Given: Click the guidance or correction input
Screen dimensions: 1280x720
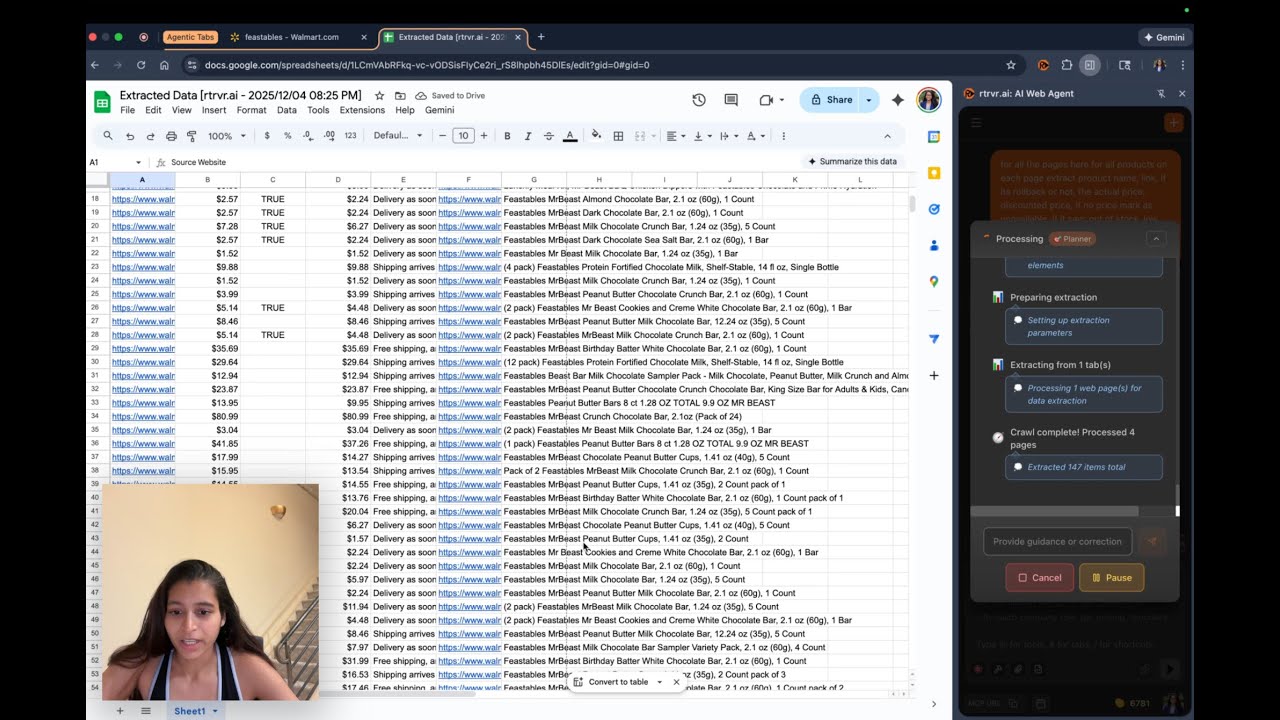Looking at the screenshot, I should tap(1057, 542).
